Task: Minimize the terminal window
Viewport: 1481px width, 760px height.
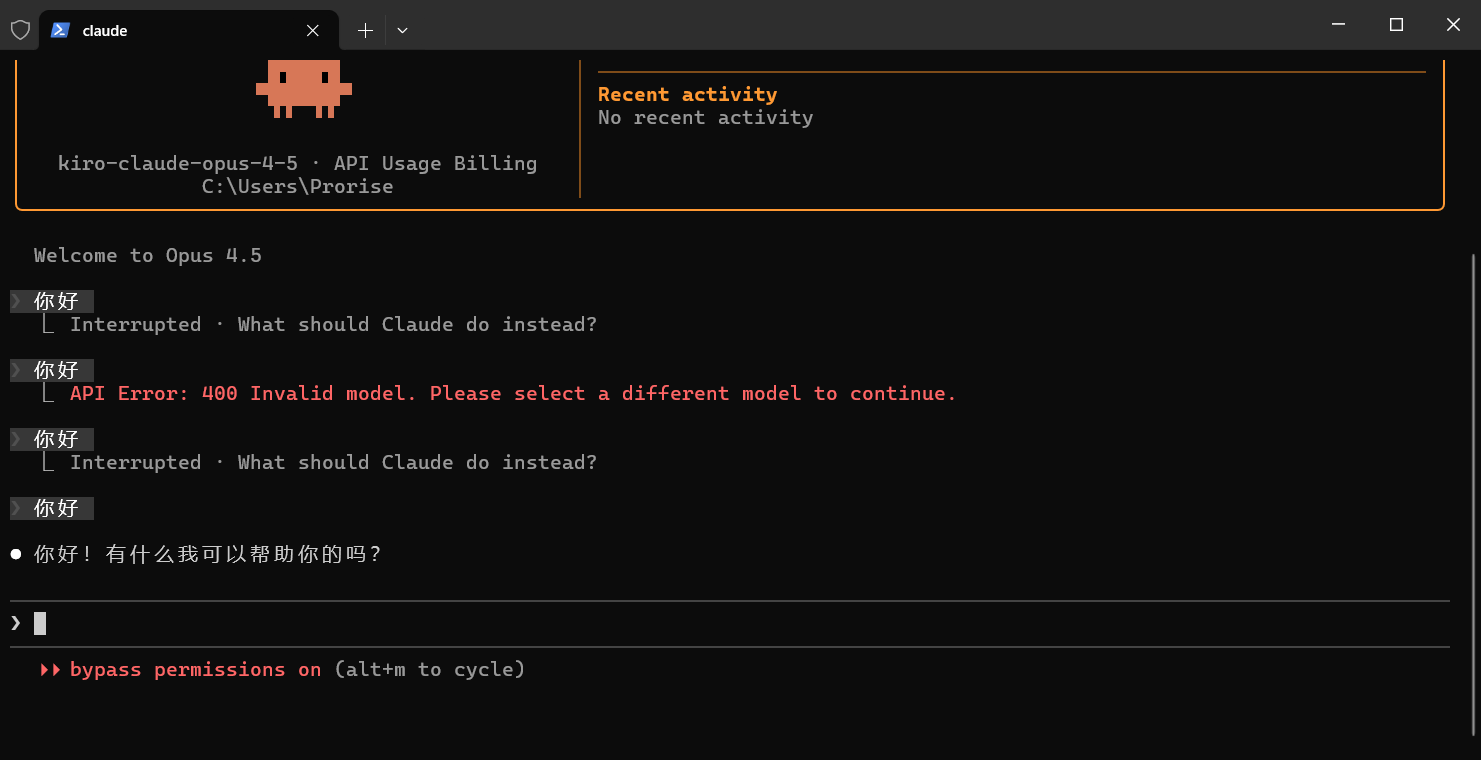Action: click(x=1339, y=25)
